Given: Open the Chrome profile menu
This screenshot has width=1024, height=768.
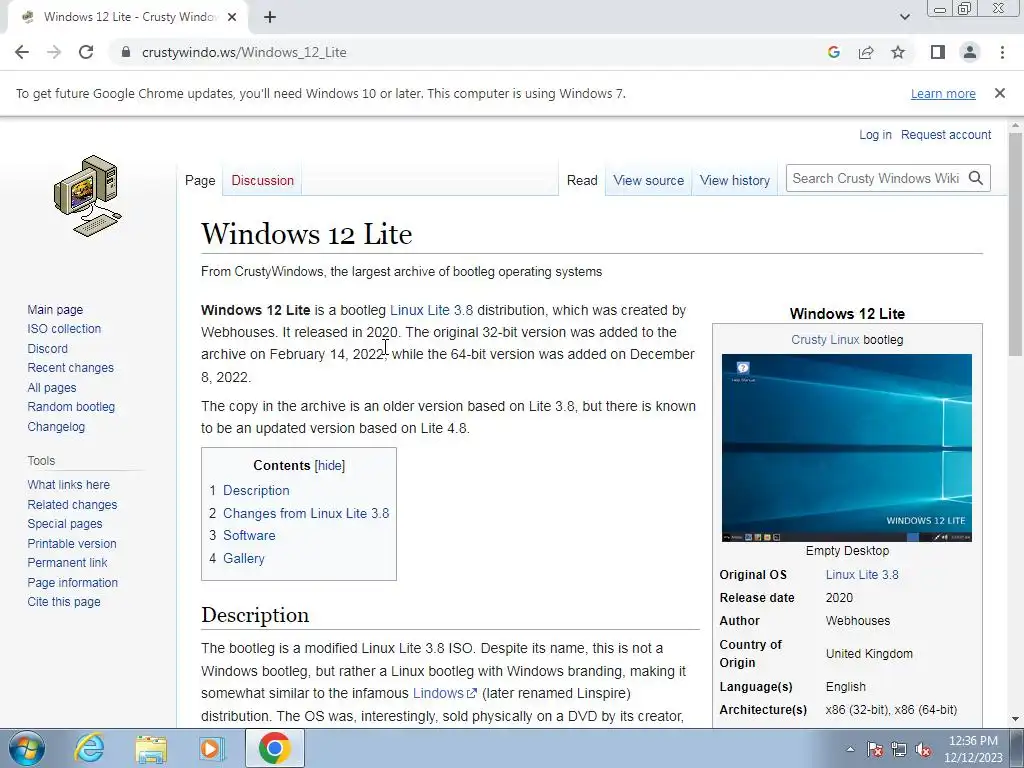Looking at the screenshot, I should [x=970, y=52].
